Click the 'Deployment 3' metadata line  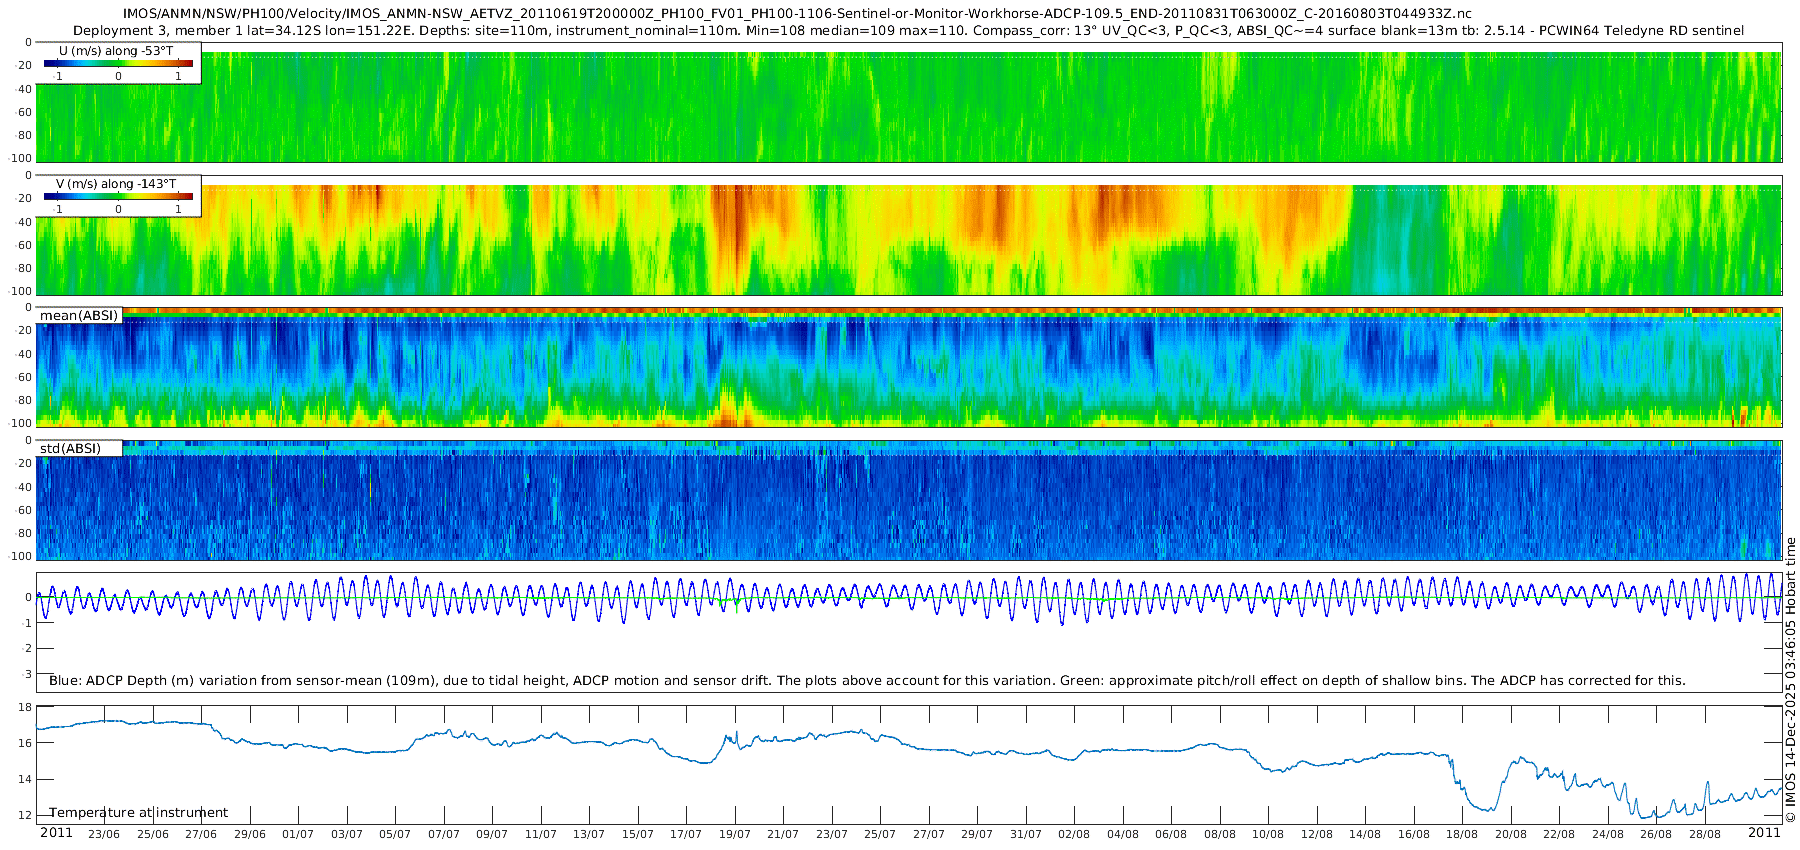908,31
